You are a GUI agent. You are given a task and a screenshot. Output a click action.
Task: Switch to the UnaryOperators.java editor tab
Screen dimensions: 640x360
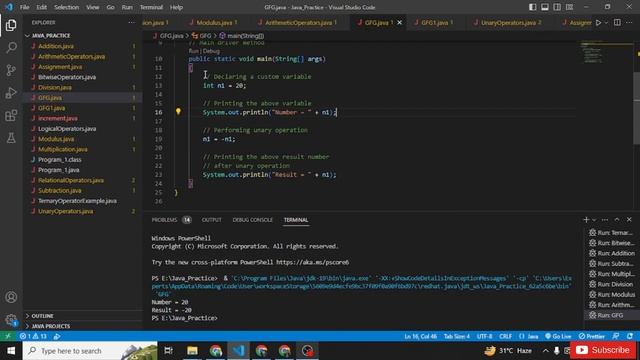508,22
